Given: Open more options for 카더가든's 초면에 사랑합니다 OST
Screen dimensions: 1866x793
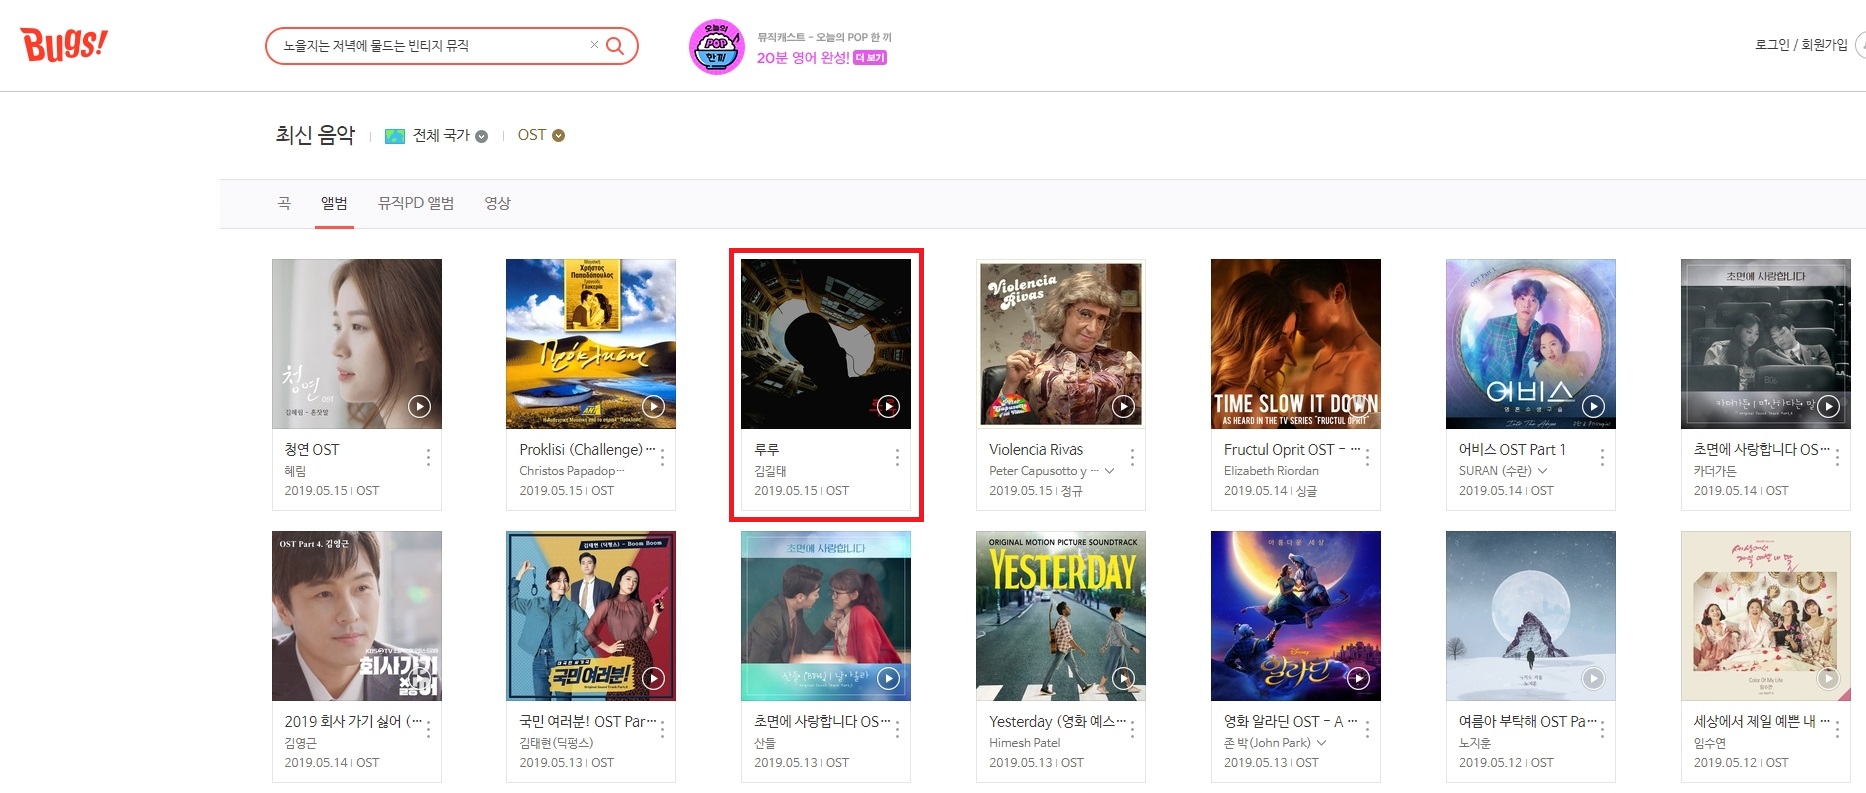Looking at the screenshot, I should [1837, 457].
